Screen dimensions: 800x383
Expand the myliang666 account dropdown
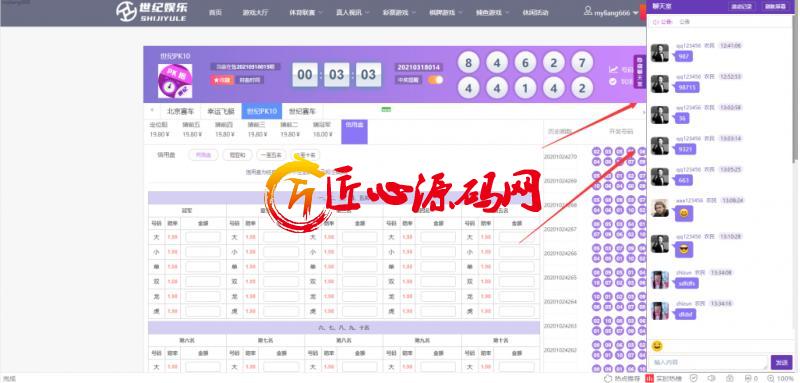tap(635, 13)
